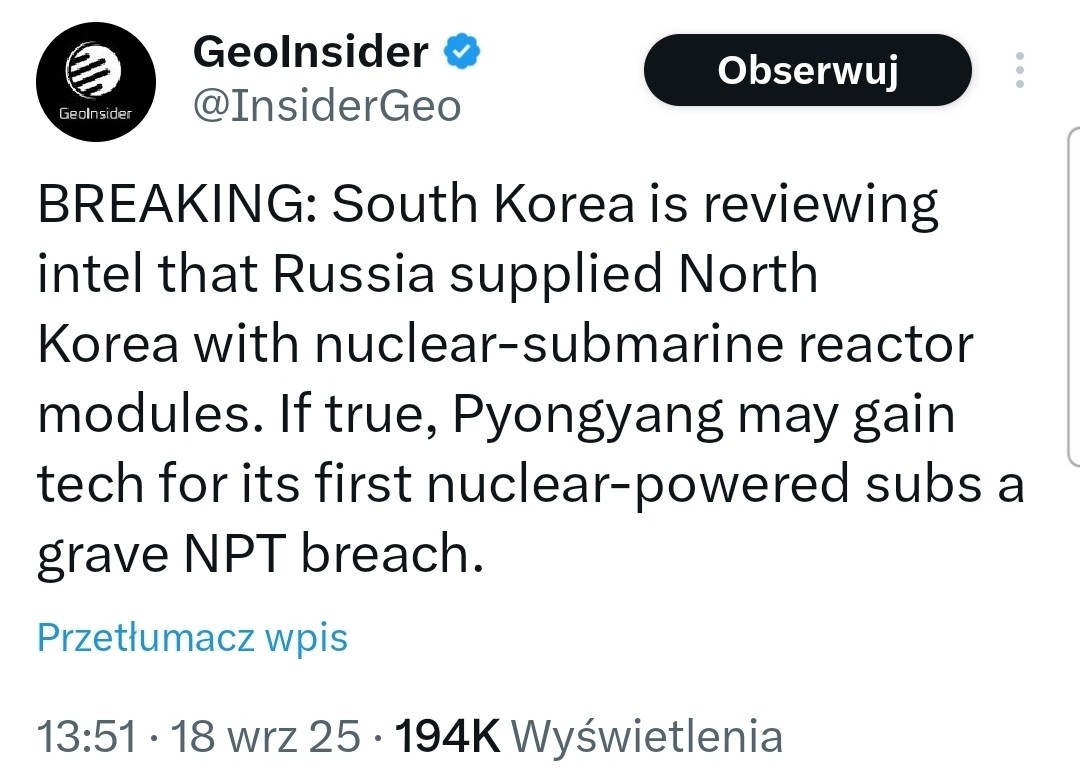Click the Wyświetlenia views label

click(647, 737)
